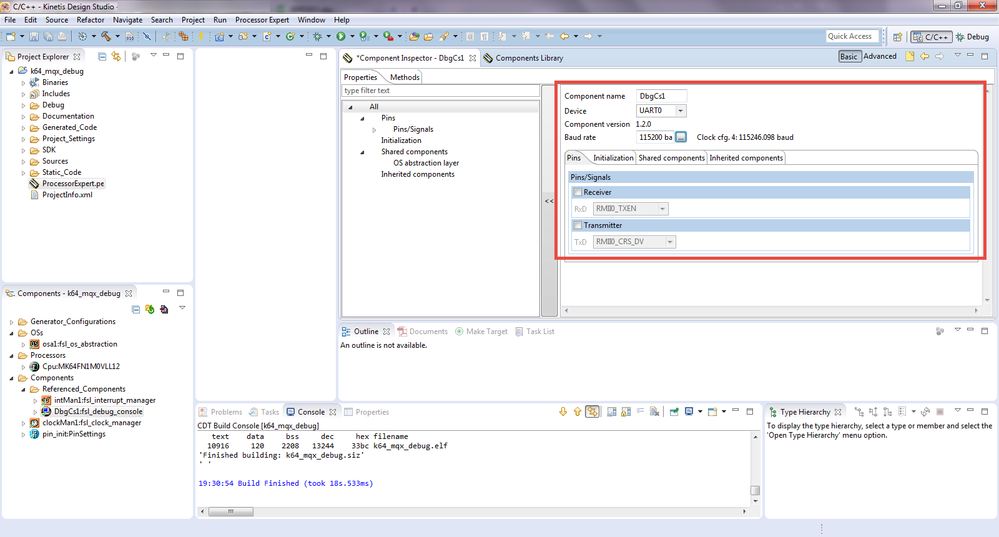Click the Console up arrow icon

click(577, 412)
